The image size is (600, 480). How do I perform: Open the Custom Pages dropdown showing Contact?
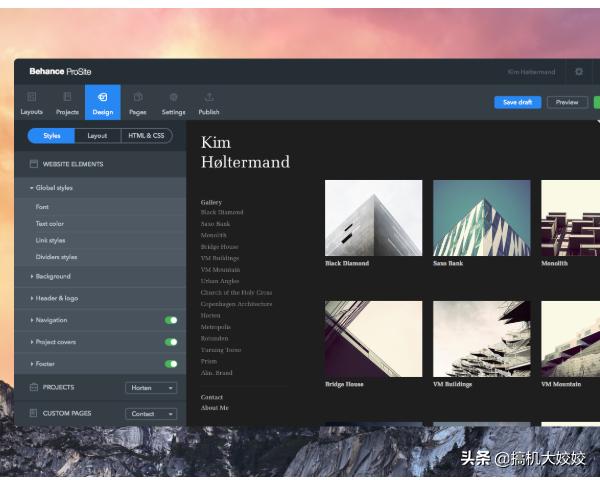[151, 413]
